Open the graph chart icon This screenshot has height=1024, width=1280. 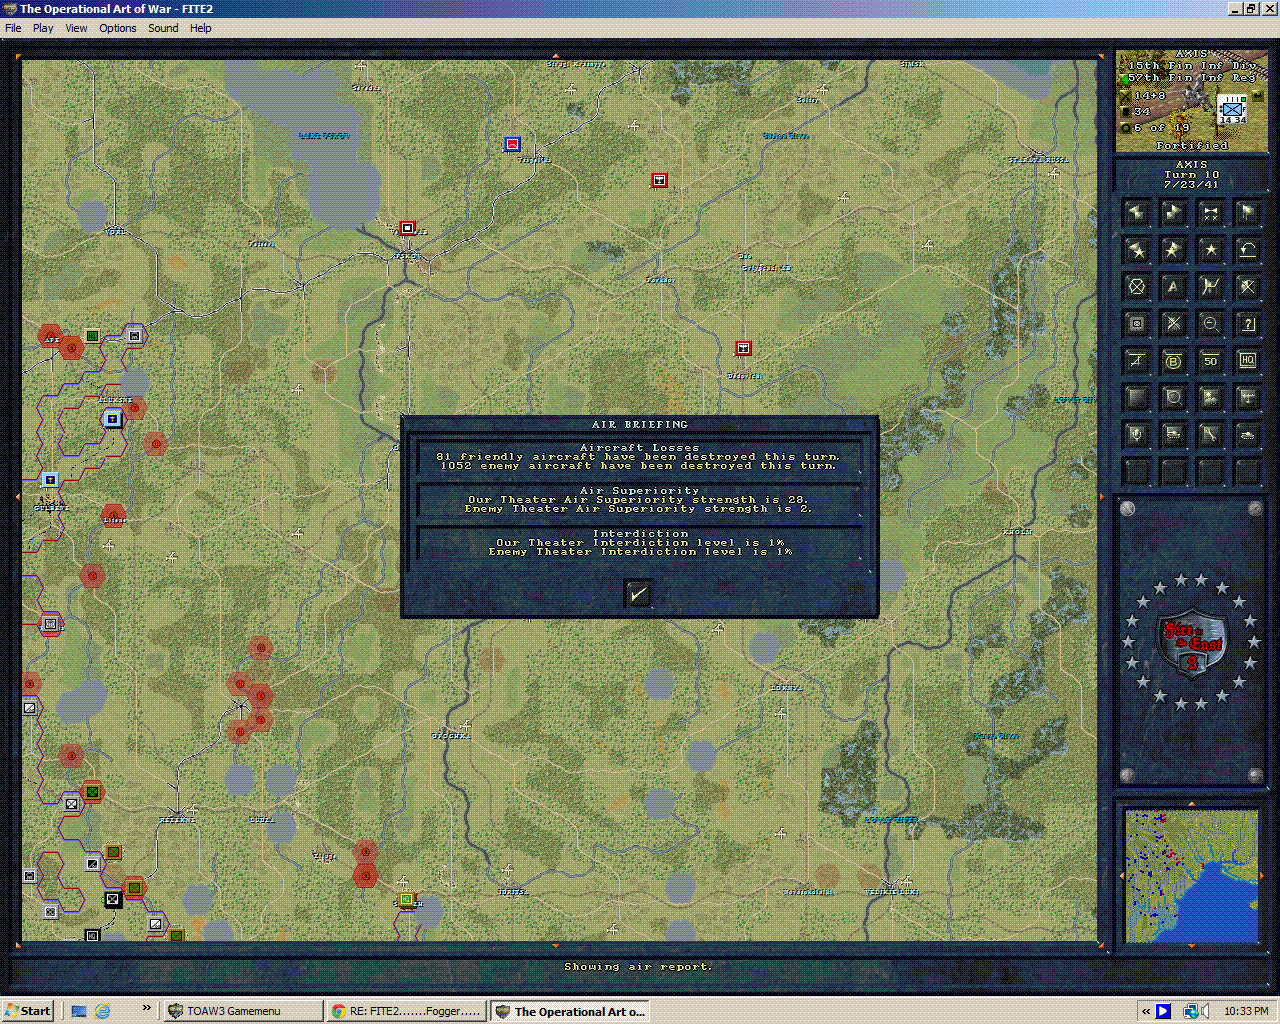click(1210, 287)
